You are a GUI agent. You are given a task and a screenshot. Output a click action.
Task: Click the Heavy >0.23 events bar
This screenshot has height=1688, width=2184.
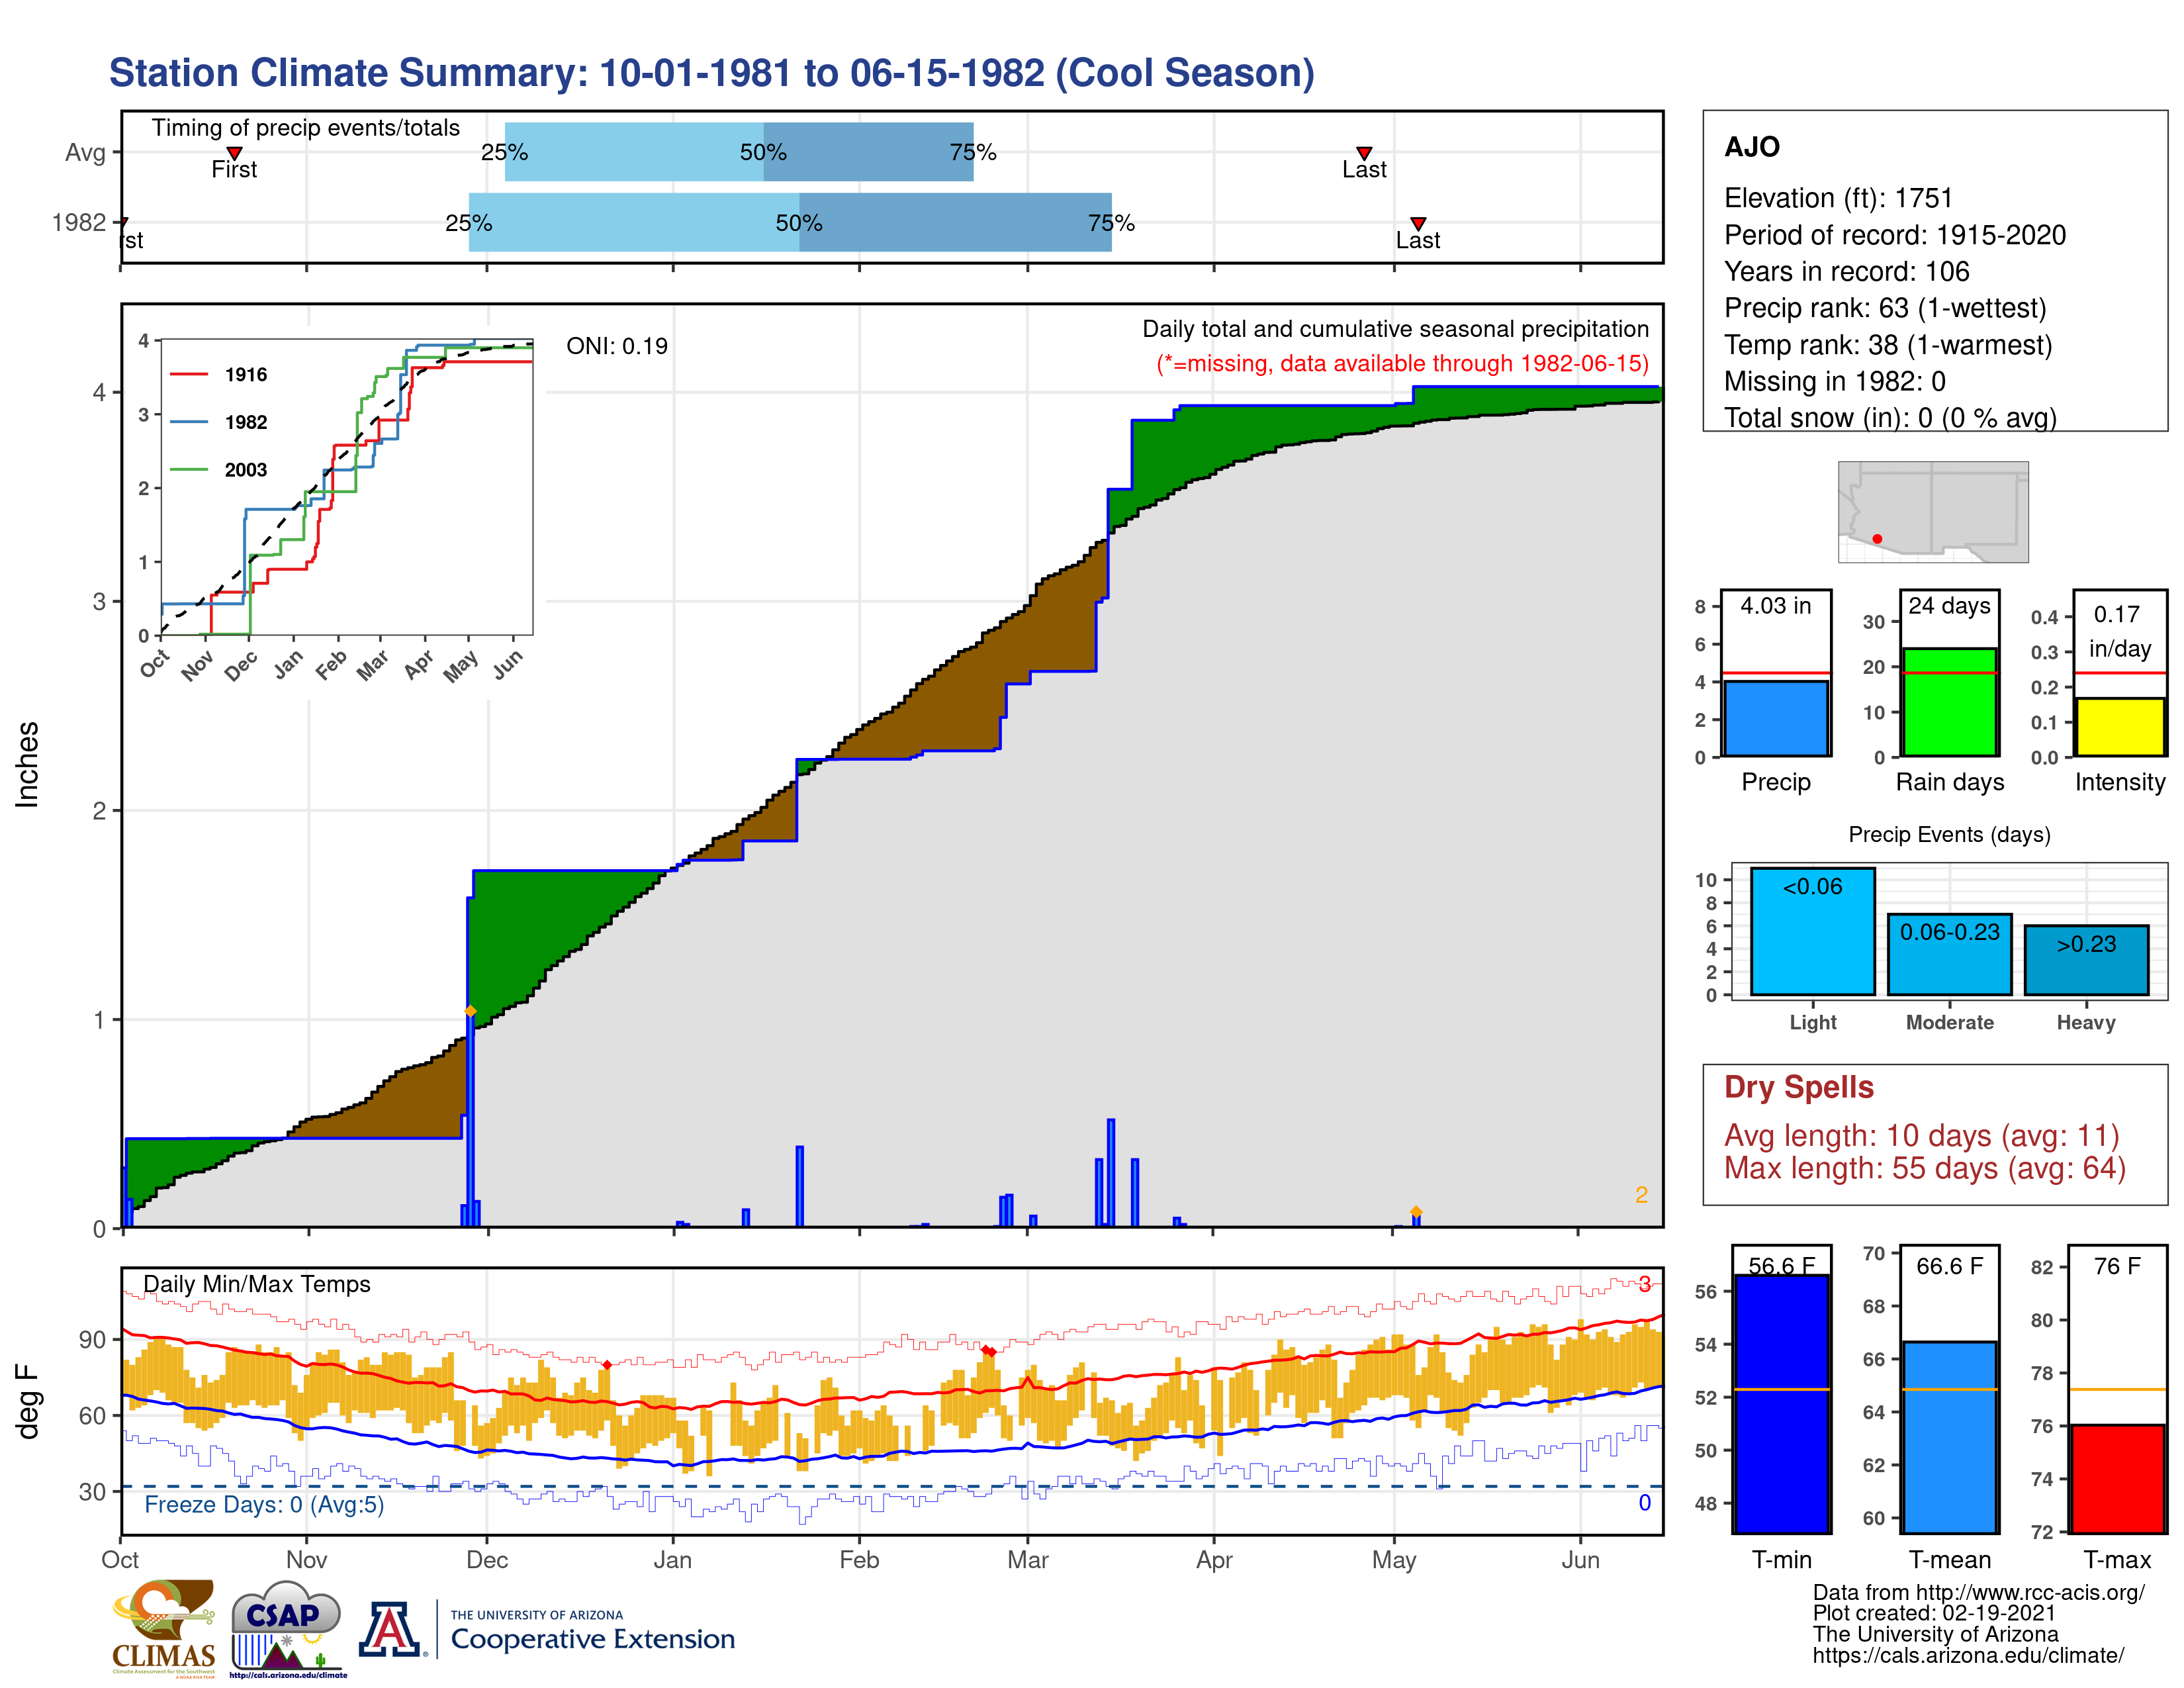[2087, 960]
